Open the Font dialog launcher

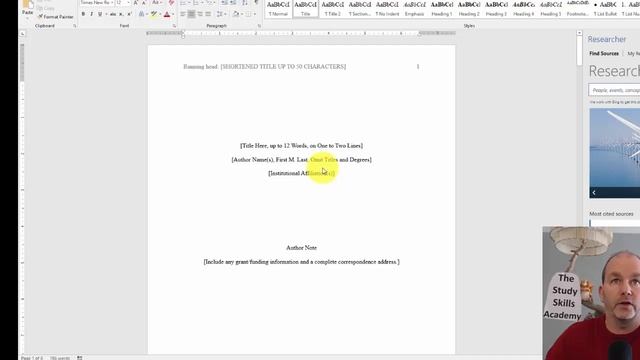coord(174,26)
